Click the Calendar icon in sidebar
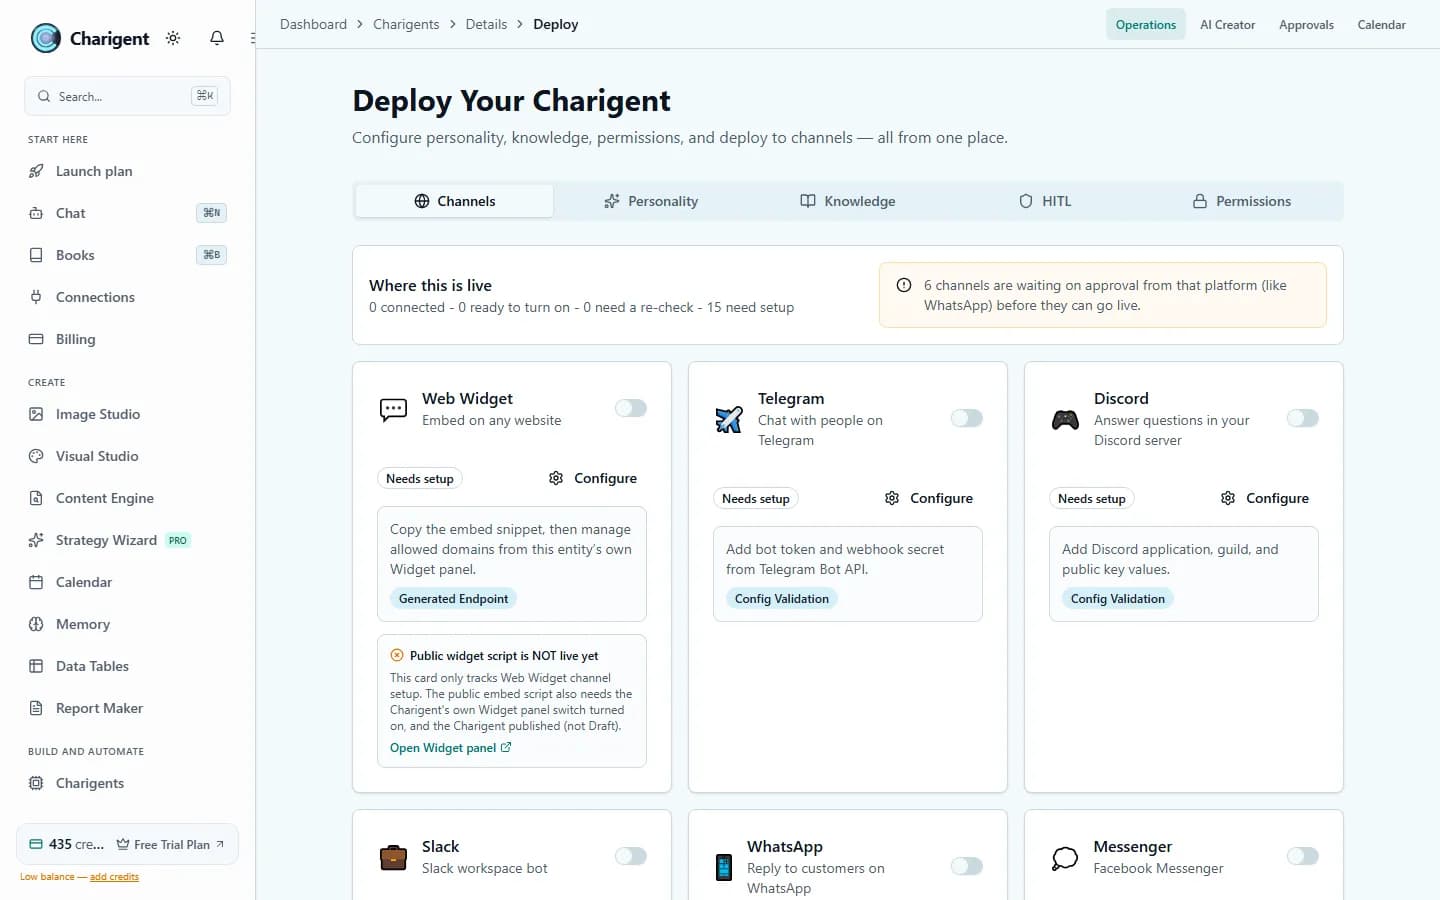 (x=36, y=582)
